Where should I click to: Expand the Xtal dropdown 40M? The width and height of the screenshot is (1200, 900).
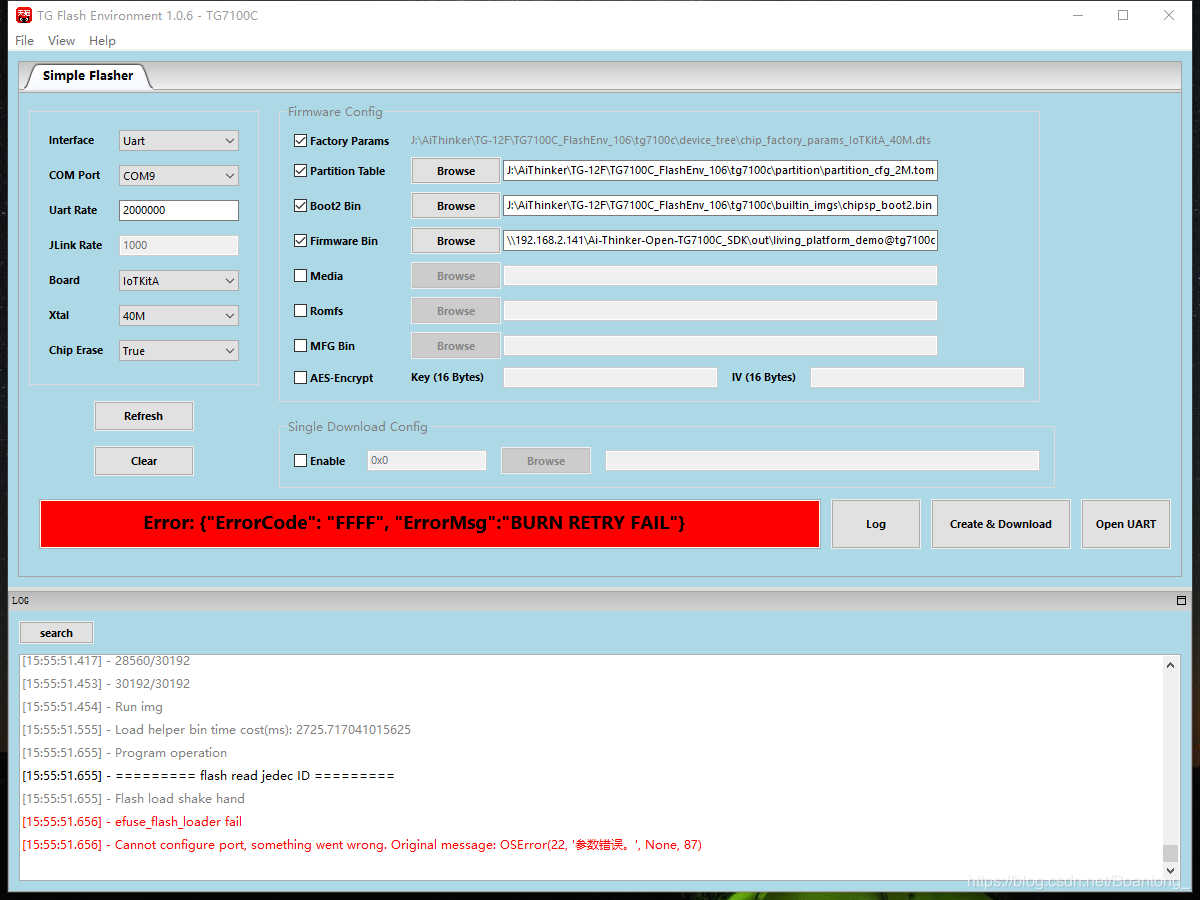[179, 316]
